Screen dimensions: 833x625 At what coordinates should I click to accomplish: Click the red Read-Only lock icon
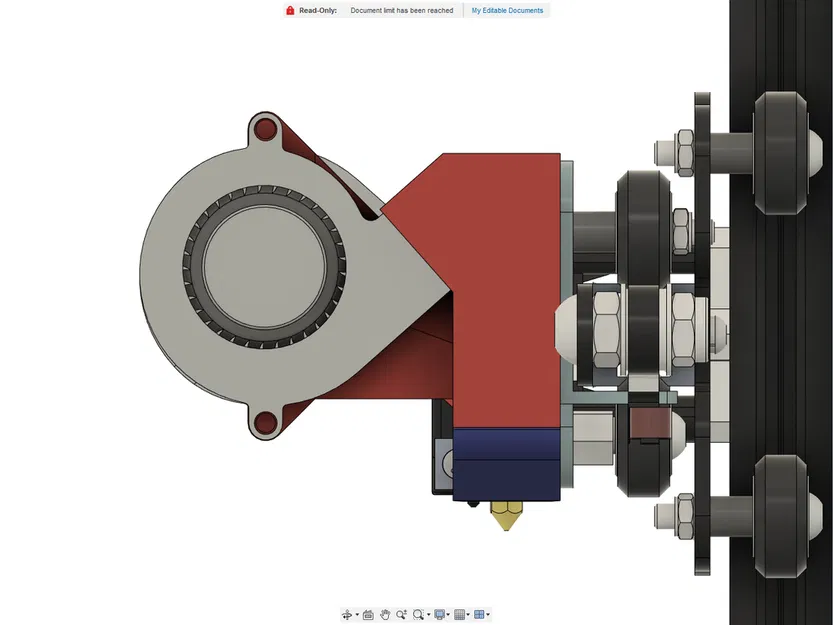tap(288, 10)
